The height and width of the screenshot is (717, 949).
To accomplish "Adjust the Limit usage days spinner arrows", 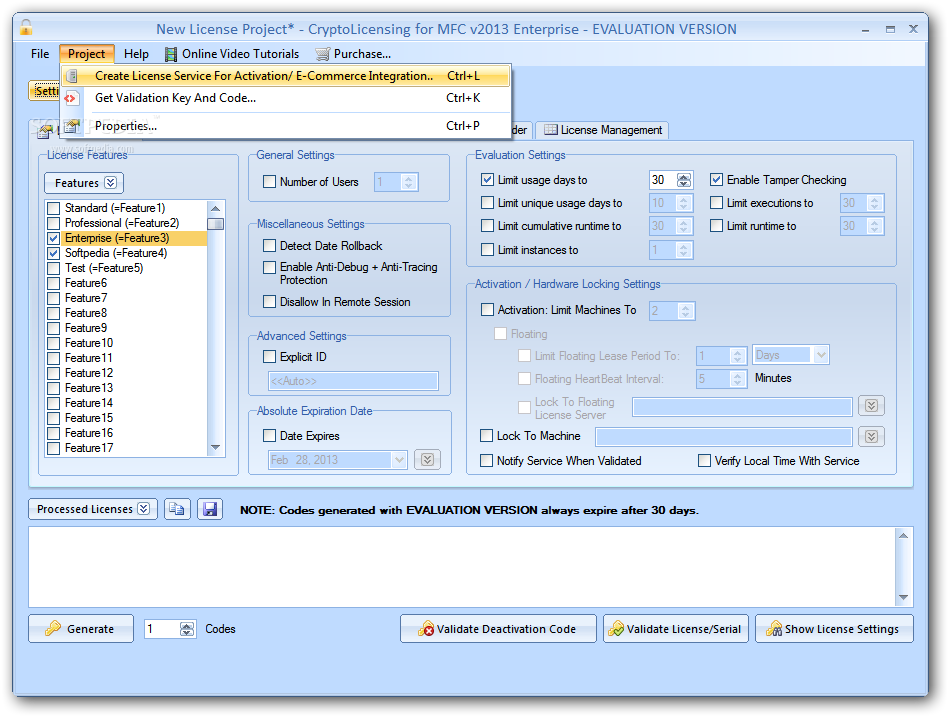I will (x=684, y=180).
